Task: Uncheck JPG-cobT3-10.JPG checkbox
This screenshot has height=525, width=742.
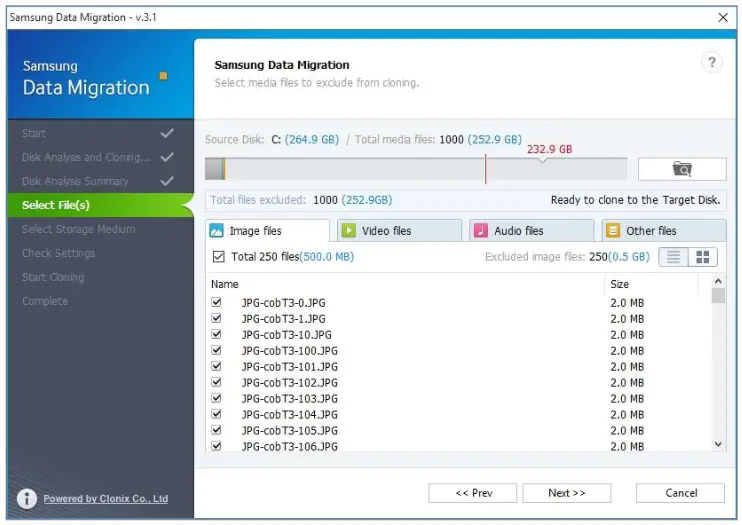Action: pyautogui.click(x=216, y=334)
